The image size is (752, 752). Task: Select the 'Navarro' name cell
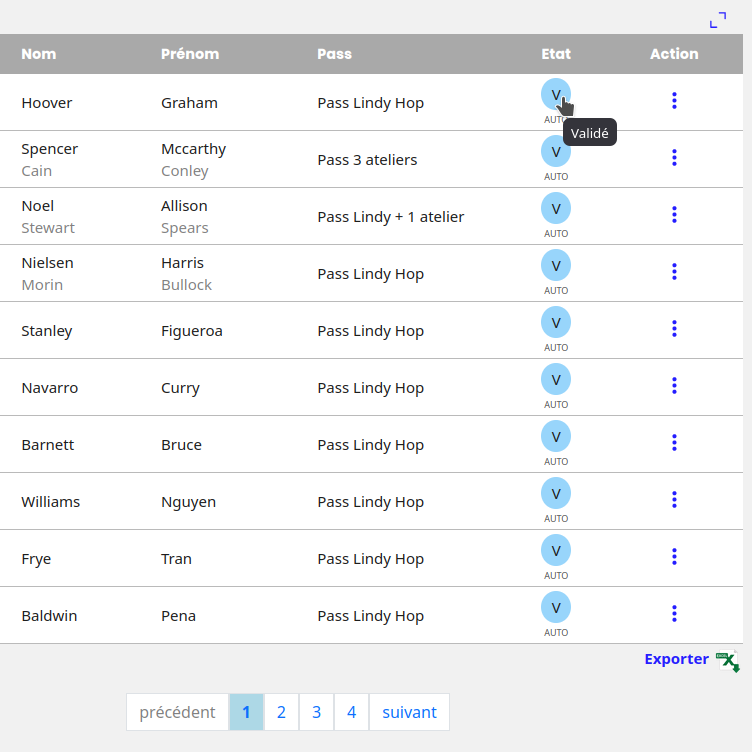tap(49, 388)
